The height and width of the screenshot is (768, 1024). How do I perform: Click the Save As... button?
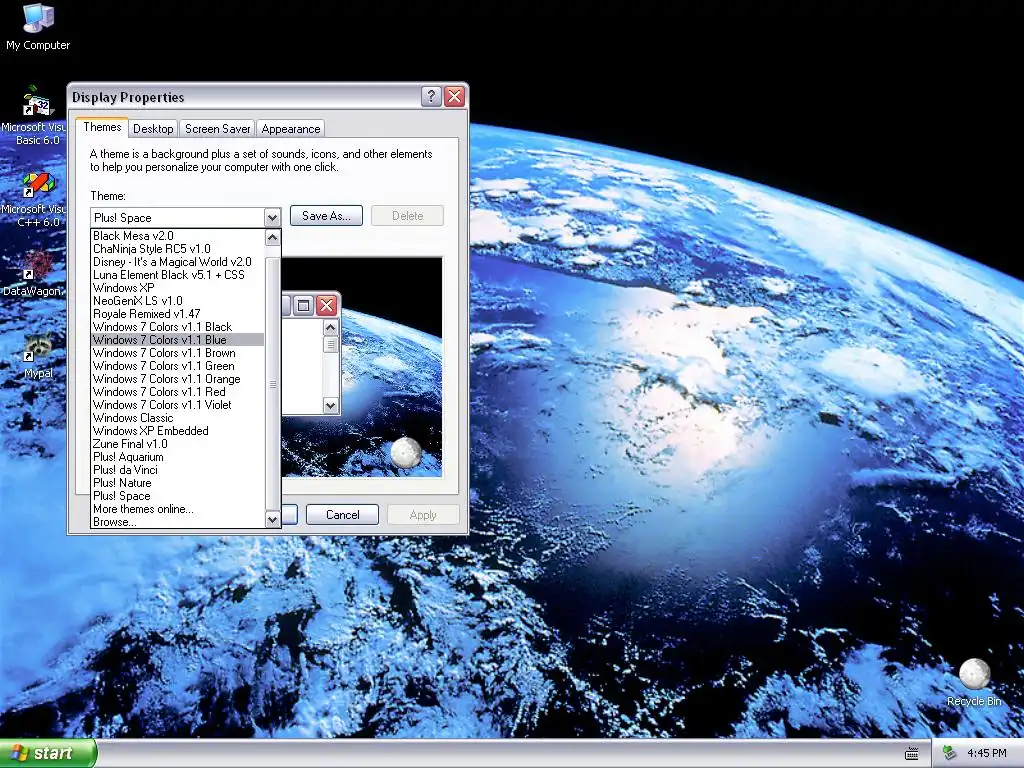326,216
